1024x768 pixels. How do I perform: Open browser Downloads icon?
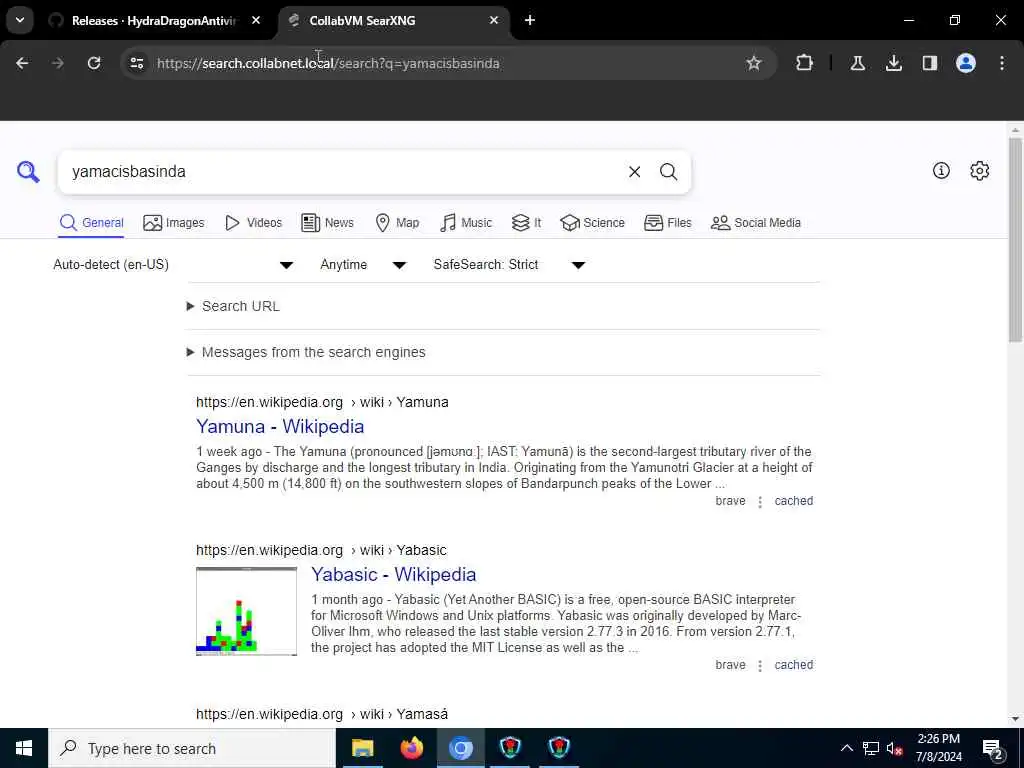(894, 63)
